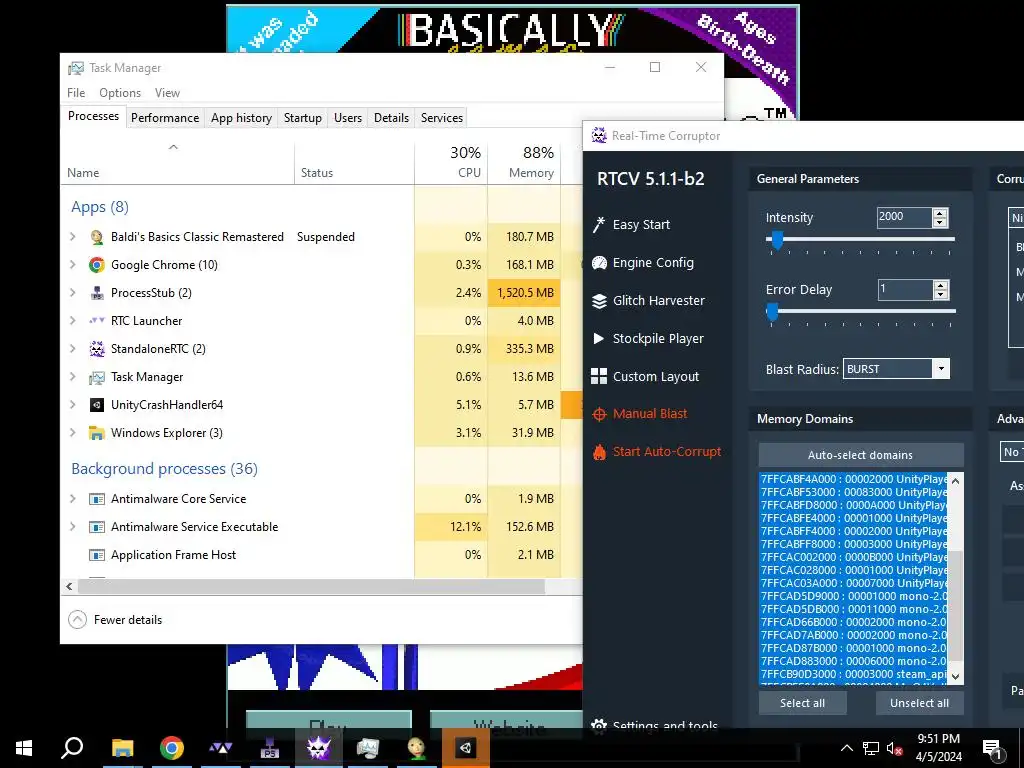Collapse Task Manager with Fewer details
Viewport: 1024px width, 768px height.
tap(116, 620)
